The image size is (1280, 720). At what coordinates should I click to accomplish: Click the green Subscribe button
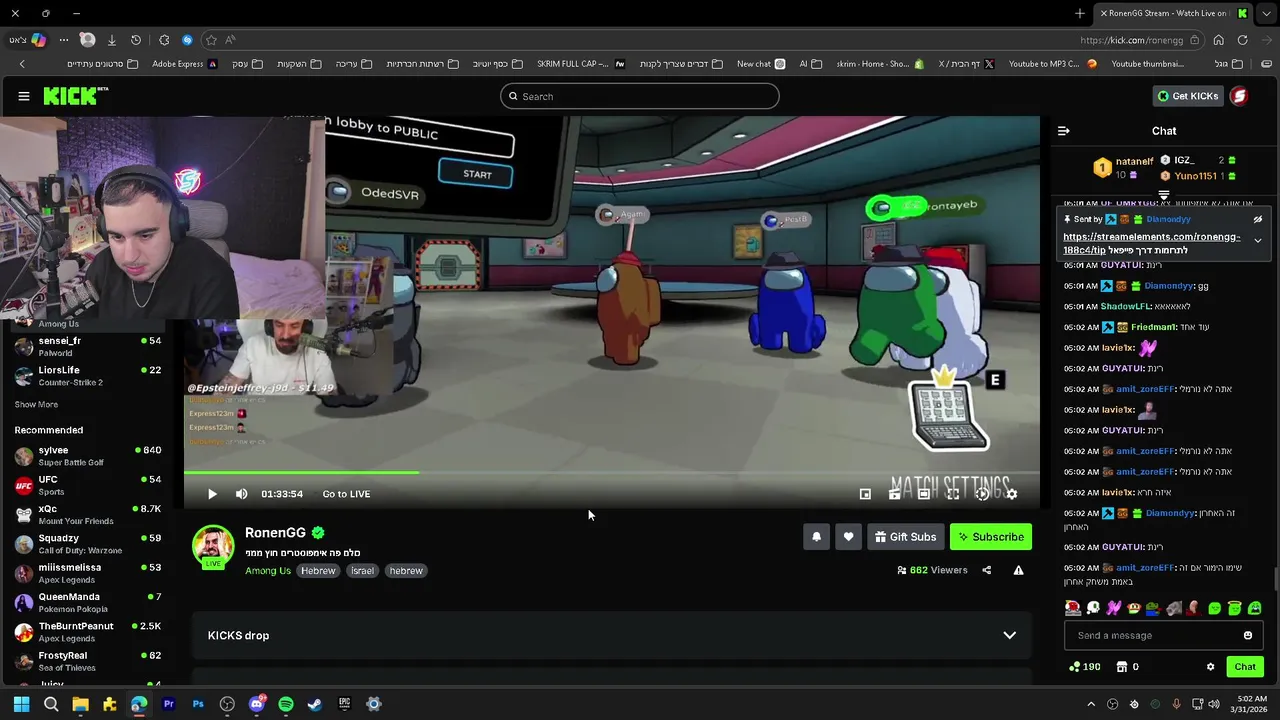(x=991, y=537)
